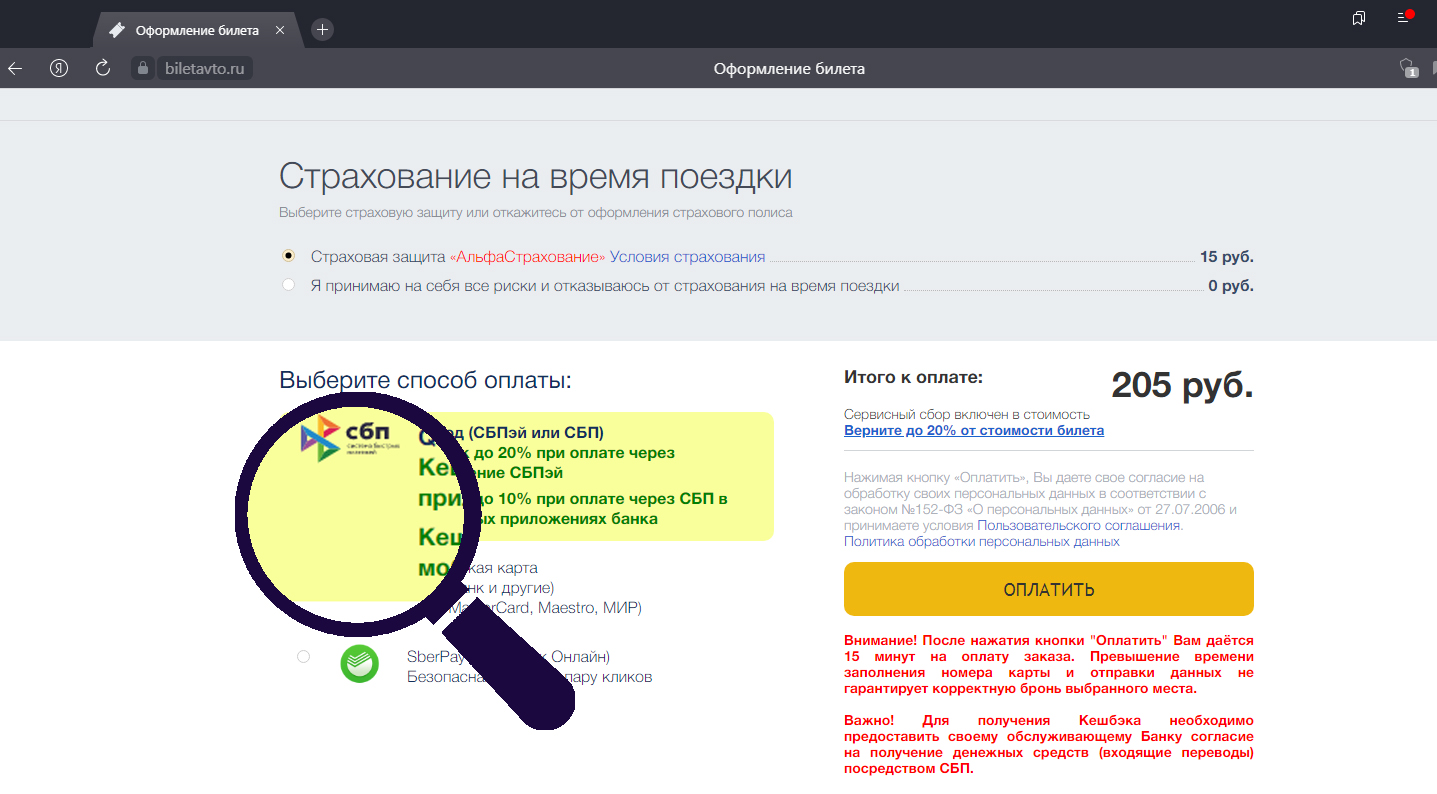Open the Yandex home page icon
This screenshot has width=1437, height=794.
(59, 68)
